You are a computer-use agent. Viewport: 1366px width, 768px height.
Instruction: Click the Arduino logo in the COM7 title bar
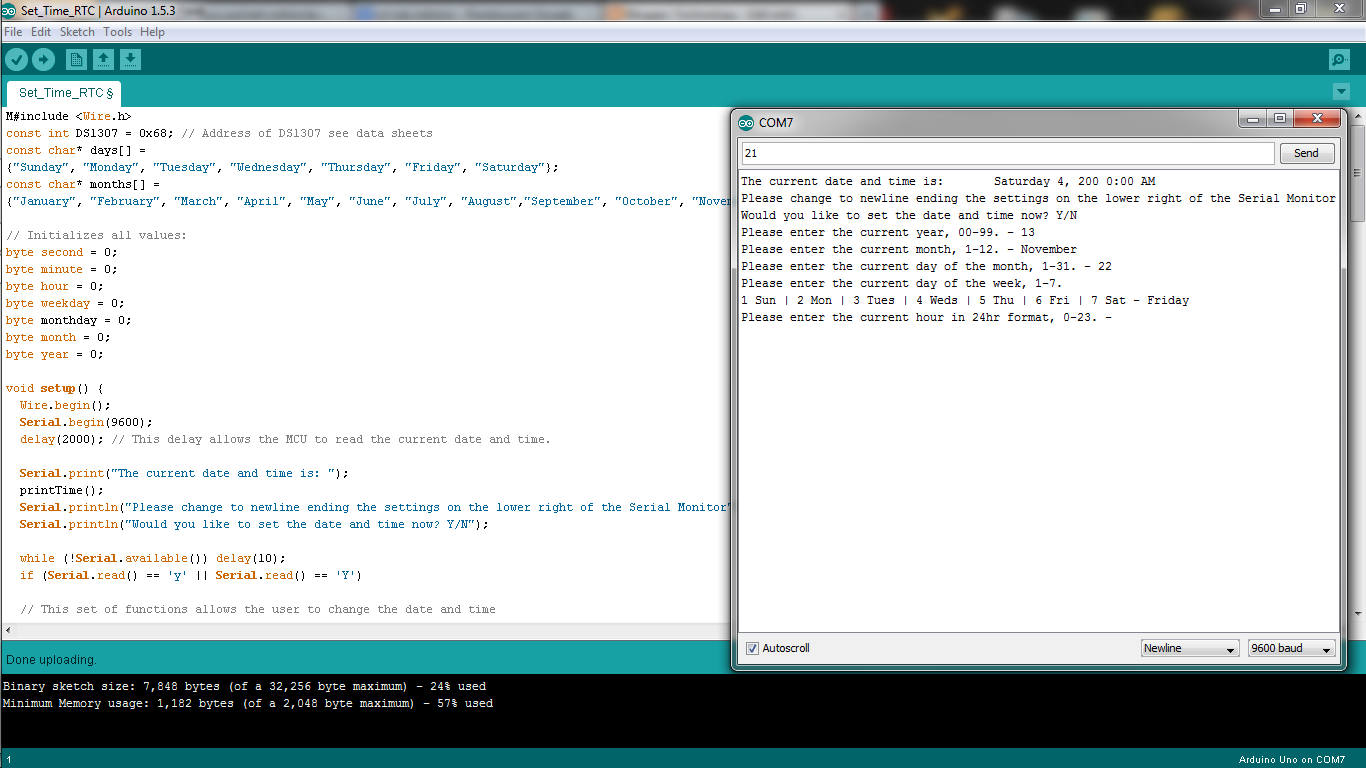pyautogui.click(x=746, y=123)
